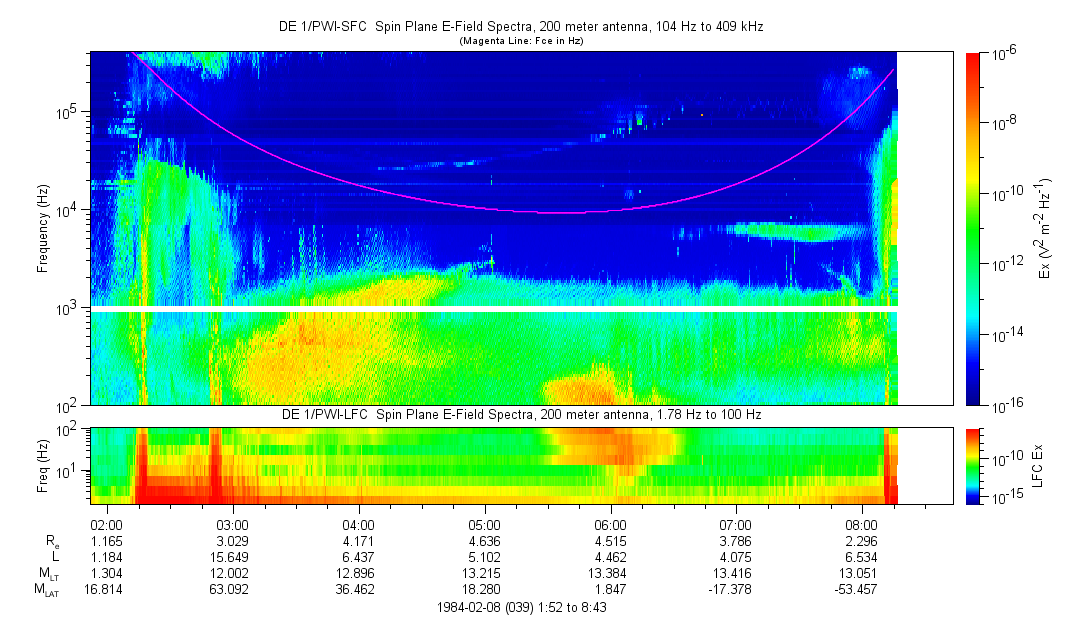The width and height of the screenshot is (1083, 620).
Task: Click the 'LFC Ex' color bar label
Action: coord(1037,466)
